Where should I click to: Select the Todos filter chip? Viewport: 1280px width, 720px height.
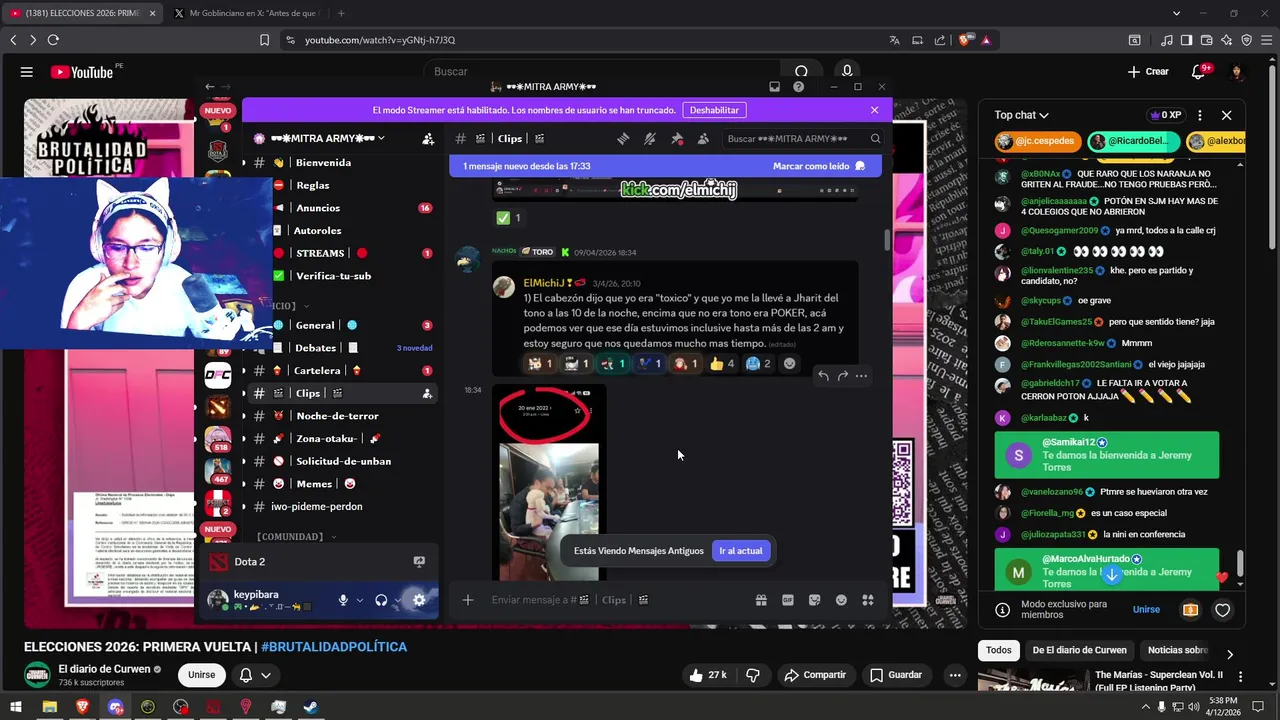coord(999,650)
